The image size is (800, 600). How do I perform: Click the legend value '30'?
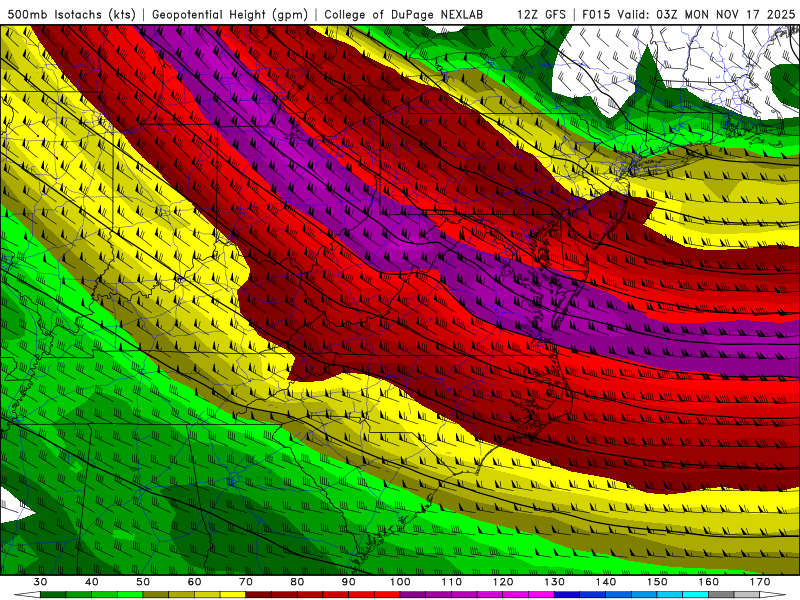click(40, 582)
